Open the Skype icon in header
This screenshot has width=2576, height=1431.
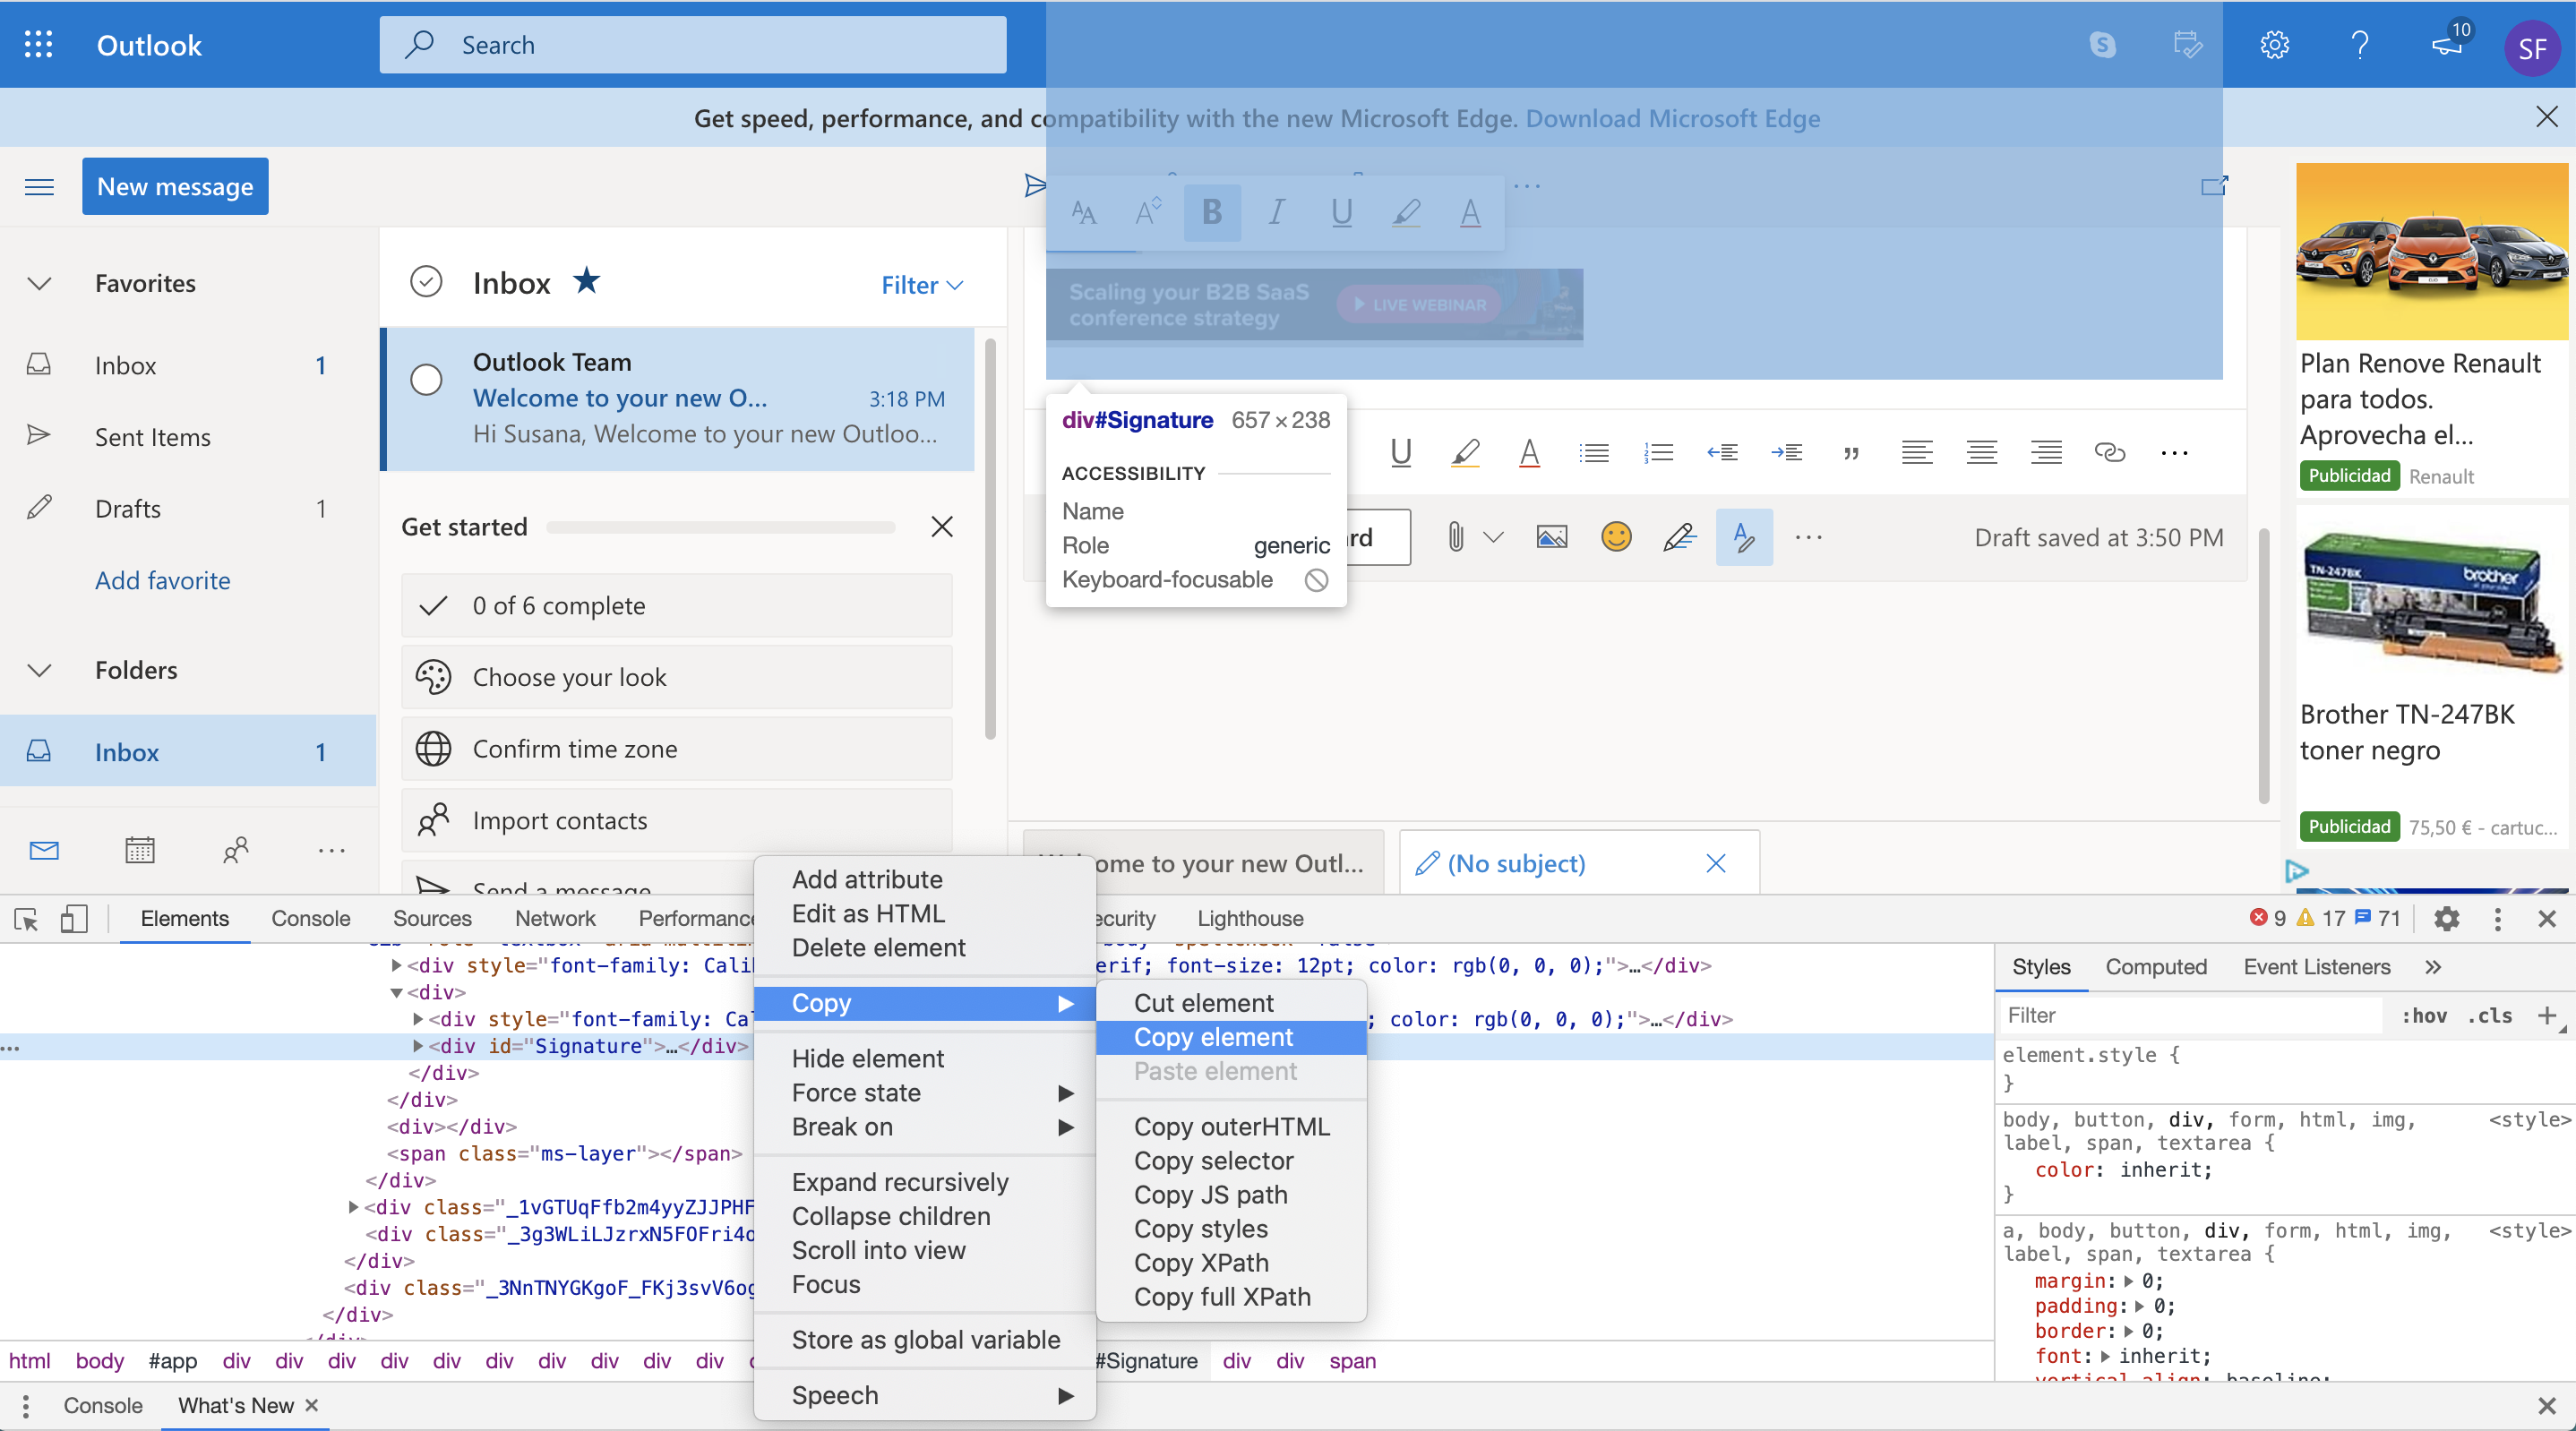tap(2102, 45)
